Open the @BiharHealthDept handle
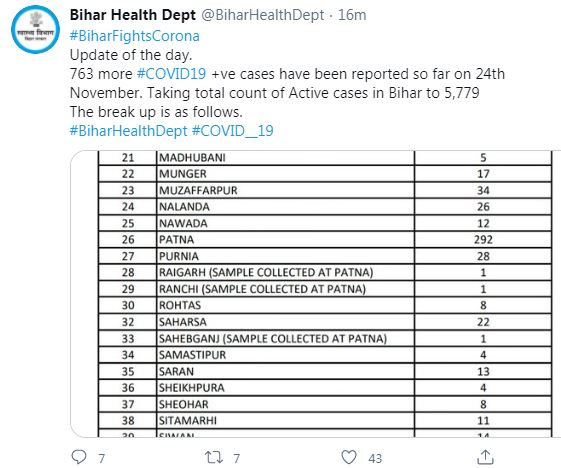561x468 pixels. click(263, 15)
